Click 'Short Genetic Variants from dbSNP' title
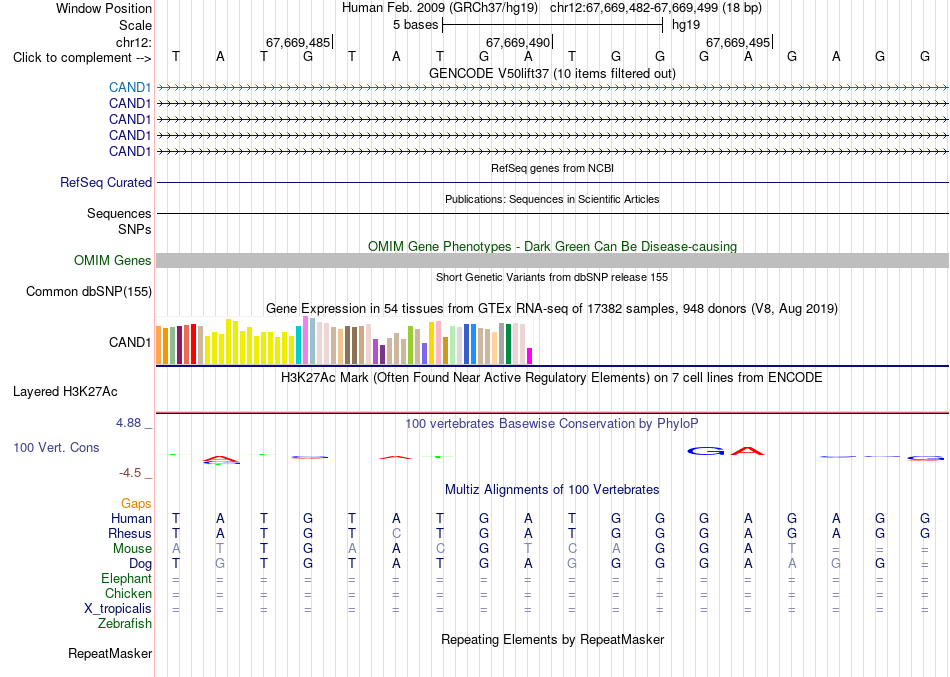The height and width of the screenshot is (677, 950). pyautogui.click(x=552, y=277)
